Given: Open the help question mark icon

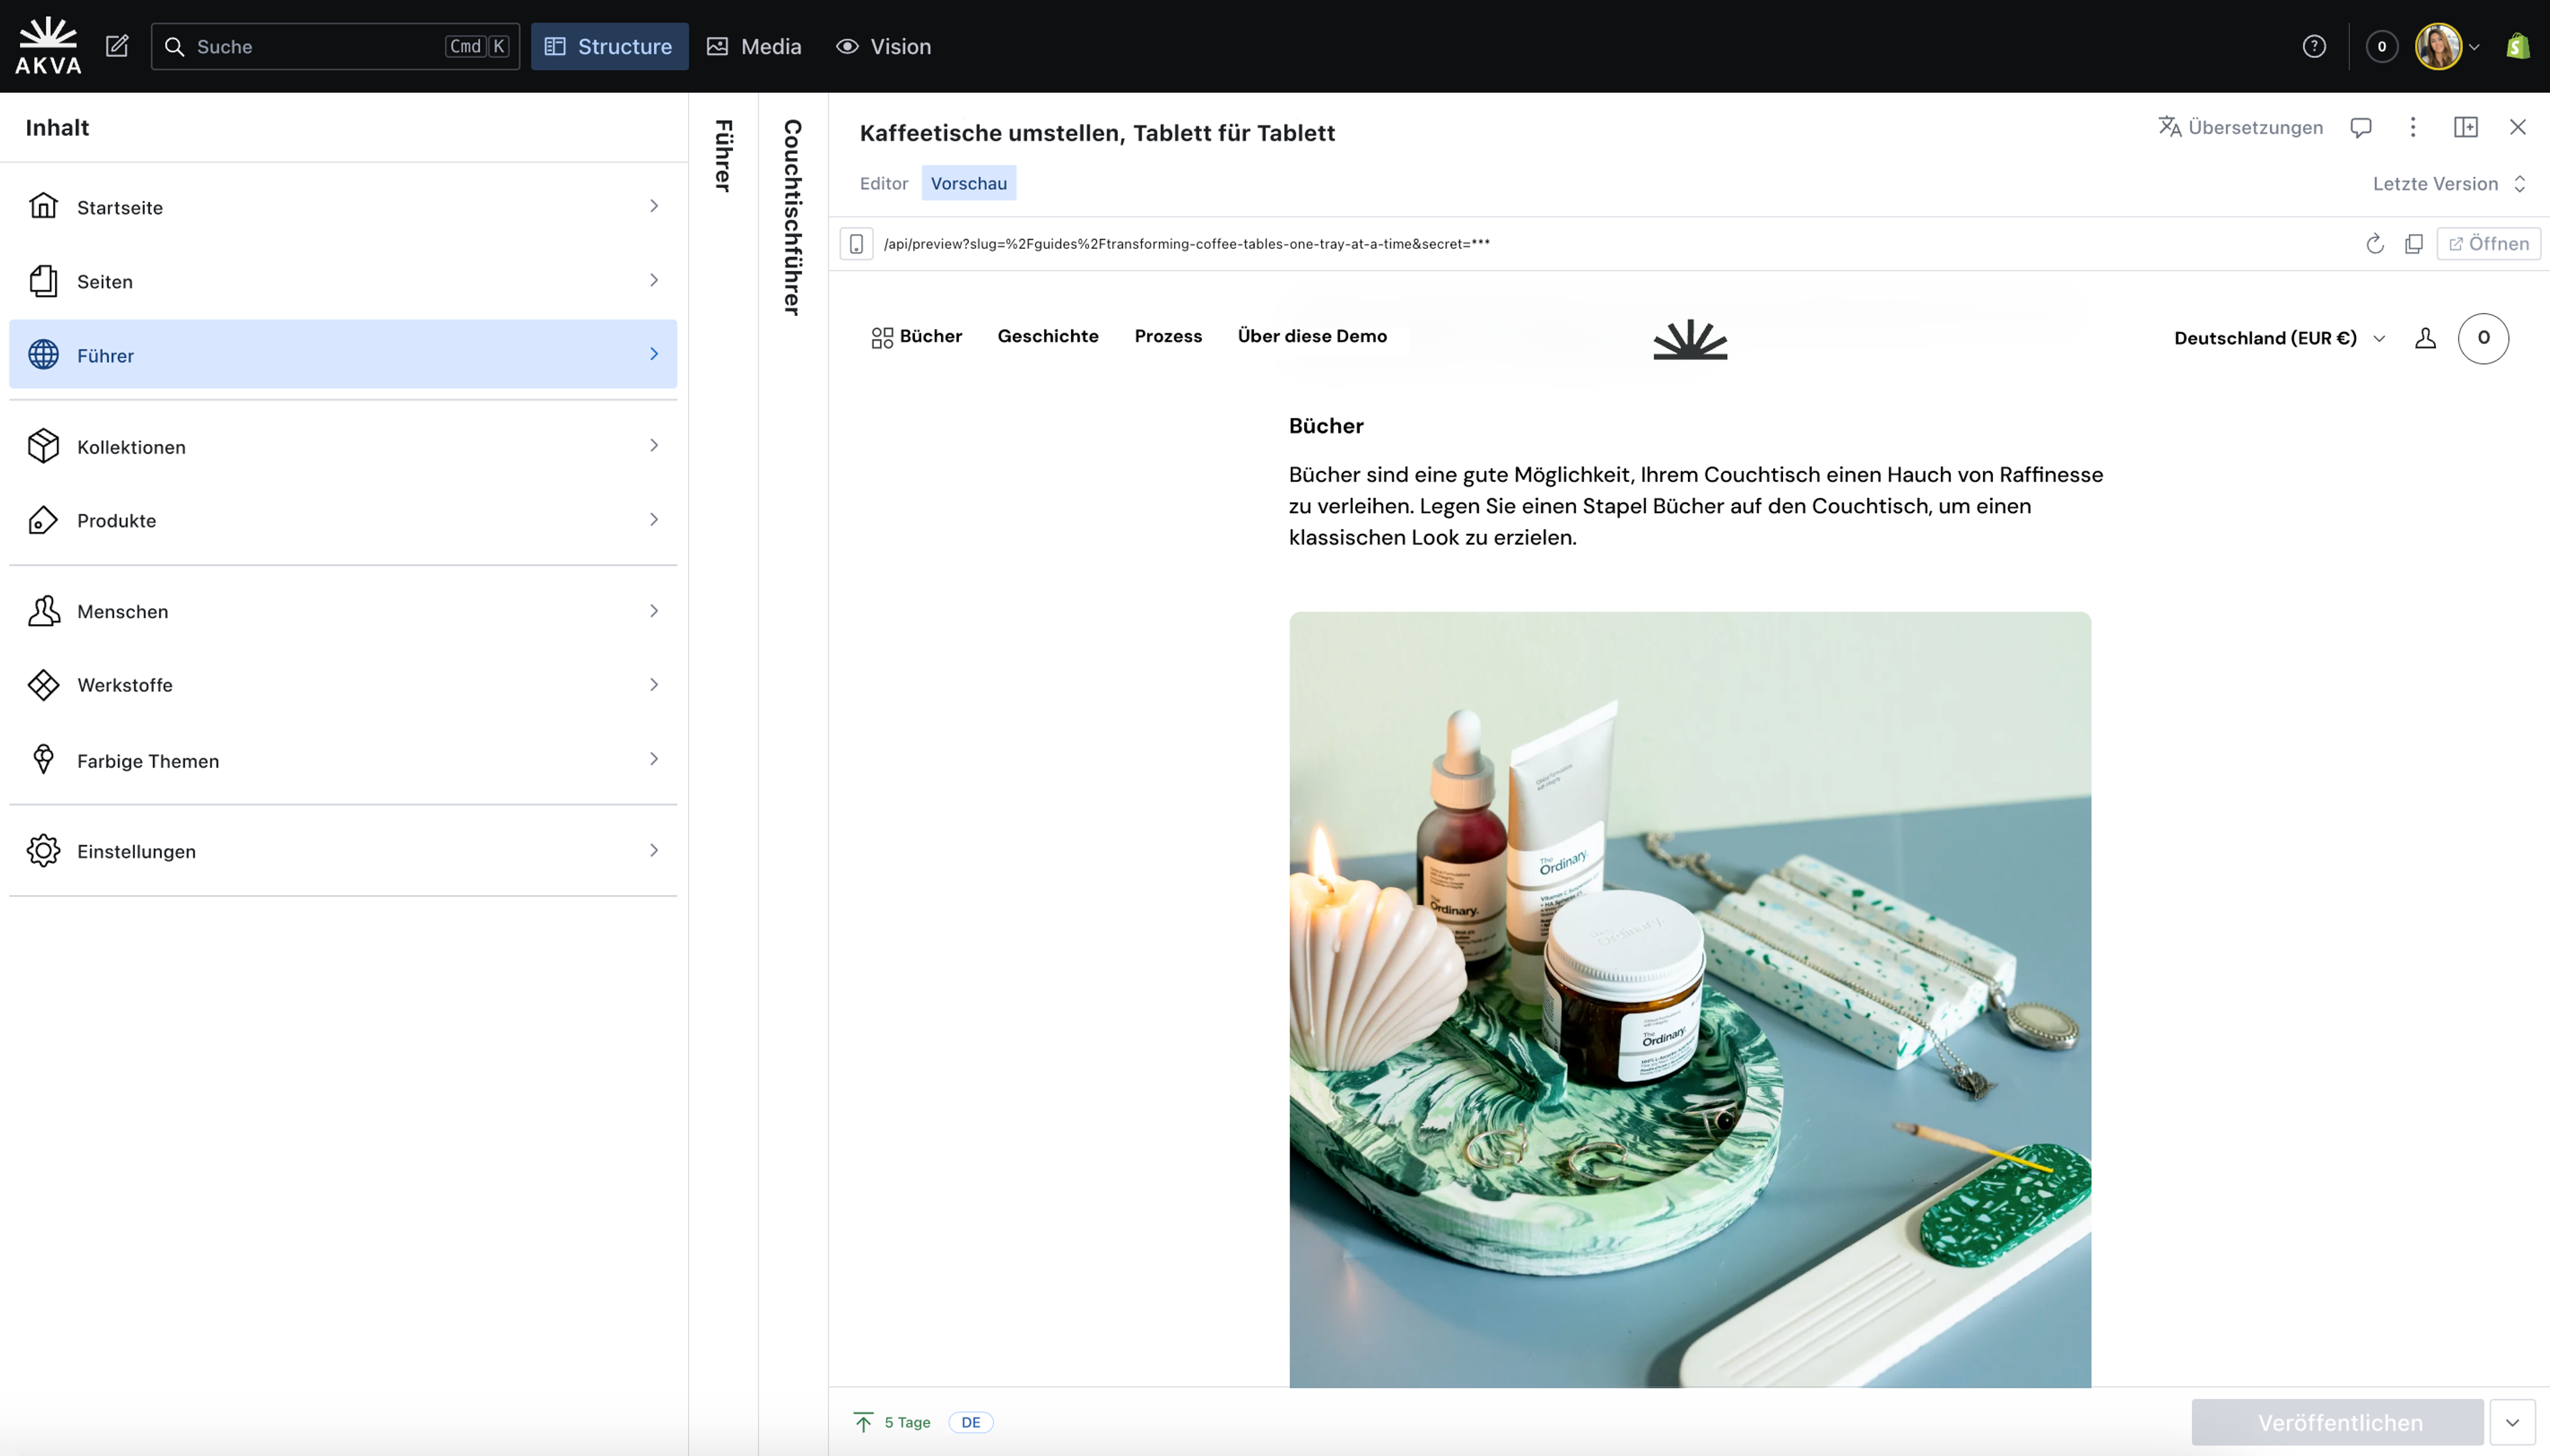Looking at the screenshot, I should pos(2313,46).
